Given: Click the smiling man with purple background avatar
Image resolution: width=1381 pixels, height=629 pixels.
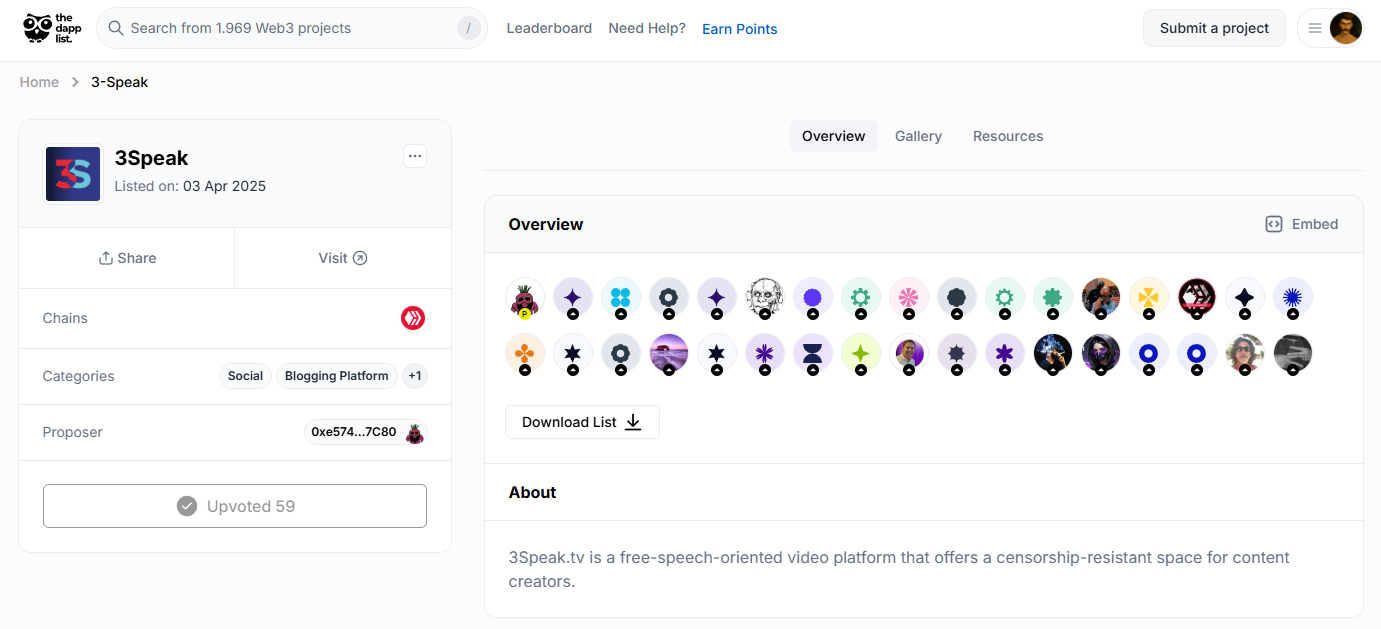Looking at the screenshot, I should (x=909, y=354).
